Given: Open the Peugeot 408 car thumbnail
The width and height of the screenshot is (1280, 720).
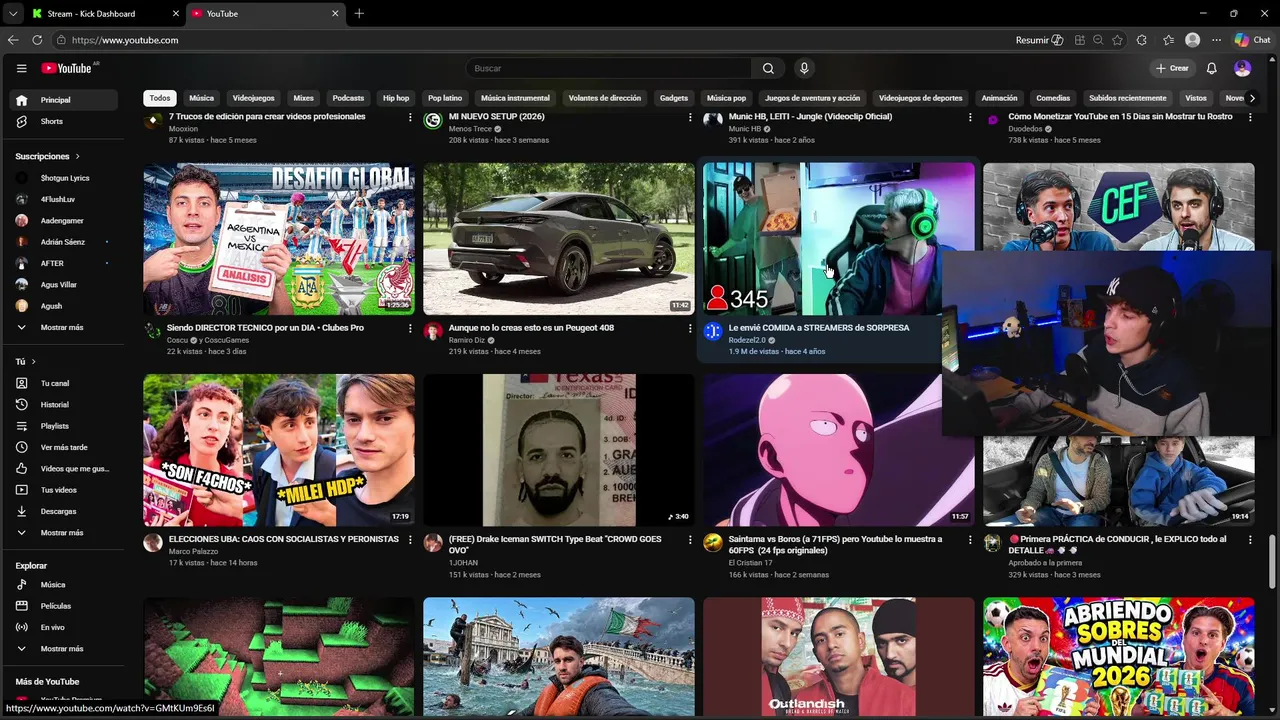Looking at the screenshot, I should point(559,239).
